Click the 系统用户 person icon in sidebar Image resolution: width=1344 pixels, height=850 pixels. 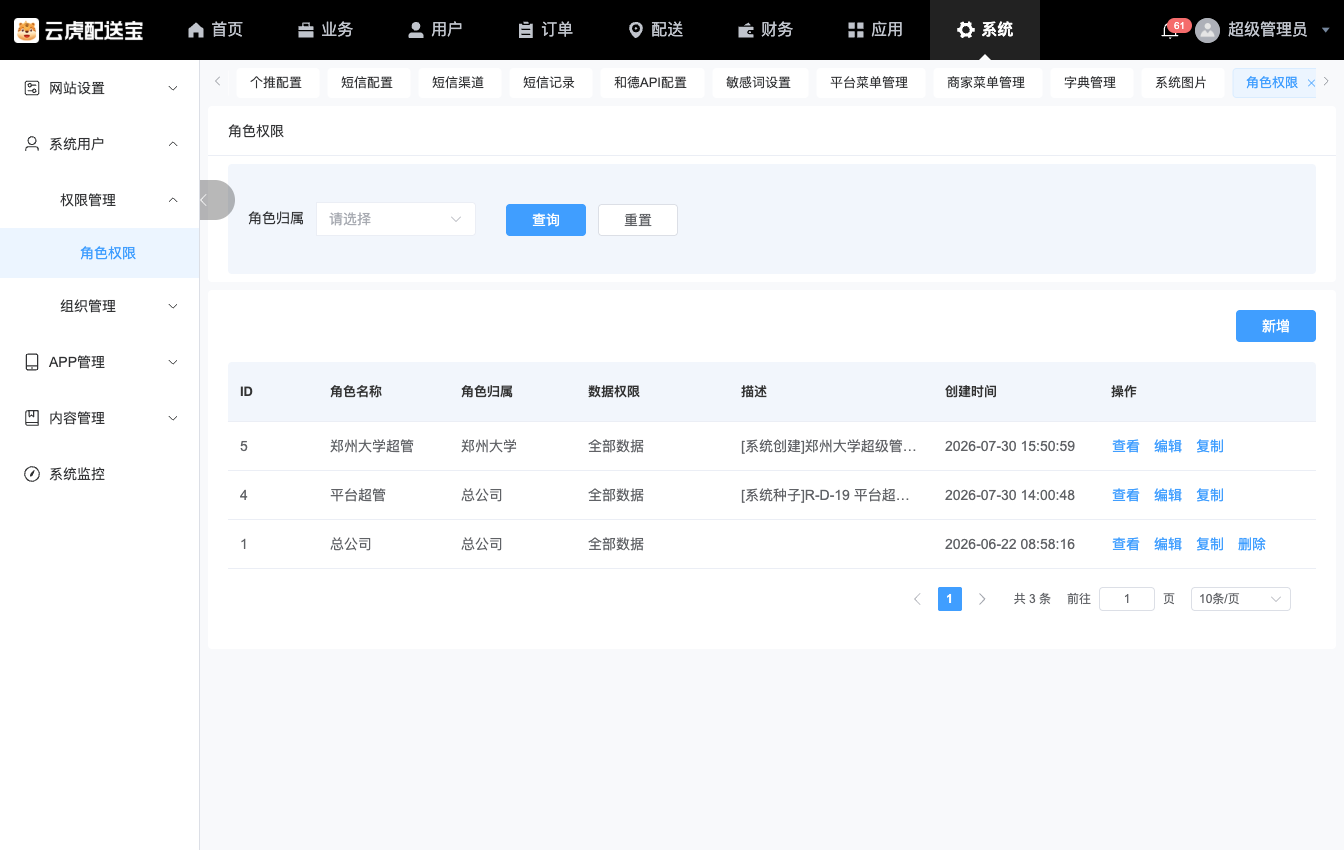32,144
